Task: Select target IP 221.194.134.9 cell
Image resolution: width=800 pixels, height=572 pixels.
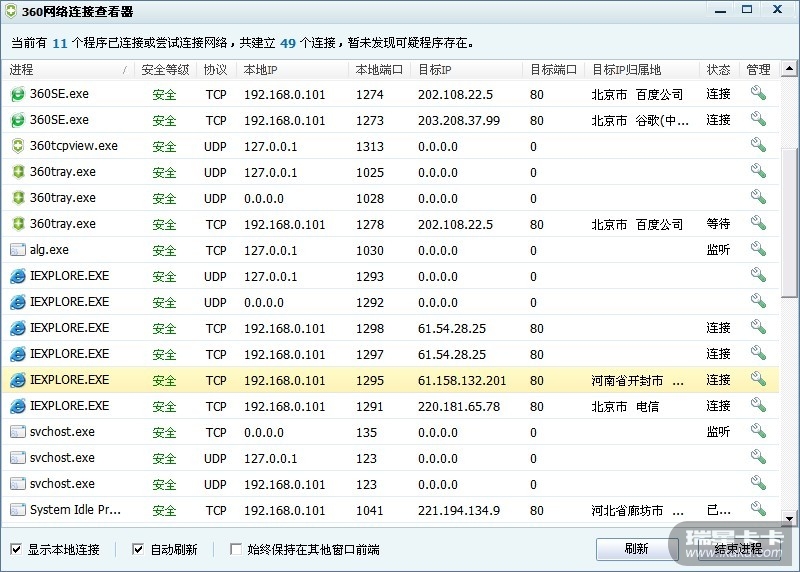Action: click(x=459, y=511)
